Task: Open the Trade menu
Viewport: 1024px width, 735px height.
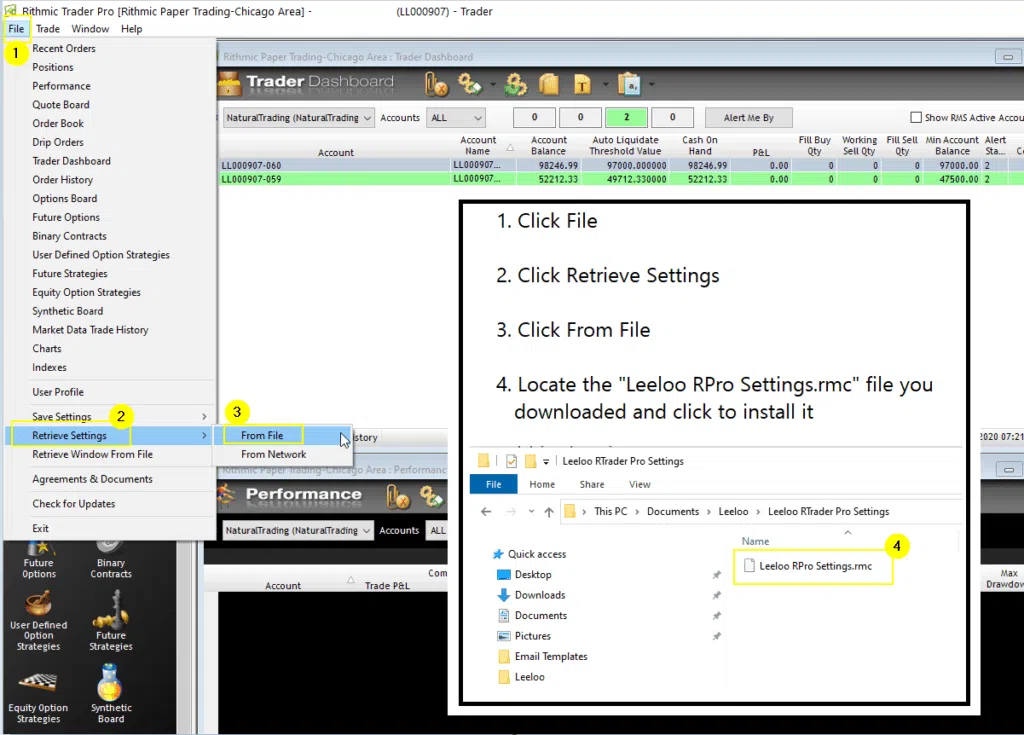Action: click(x=48, y=29)
